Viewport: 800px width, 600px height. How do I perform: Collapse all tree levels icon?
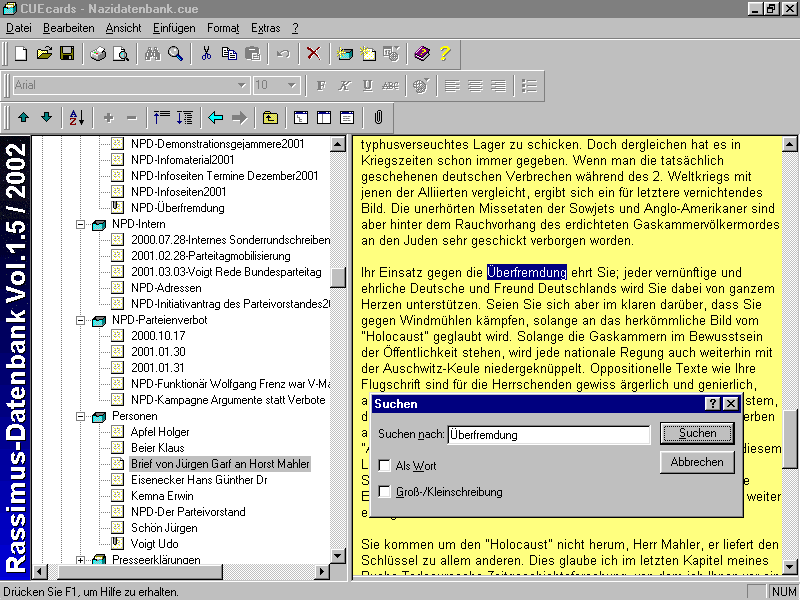pos(162,118)
